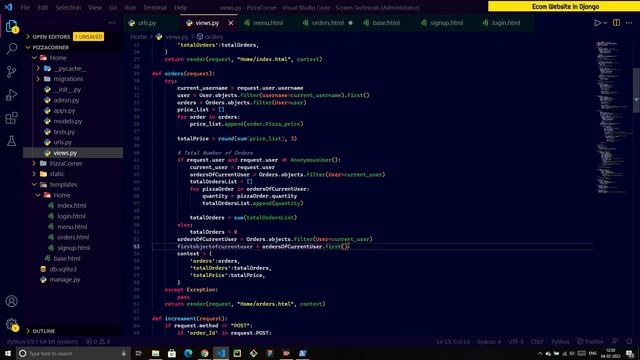Image resolution: width=640 pixels, height=360 pixels.
Task: Open the editor More Actions menu
Action: [629, 23]
